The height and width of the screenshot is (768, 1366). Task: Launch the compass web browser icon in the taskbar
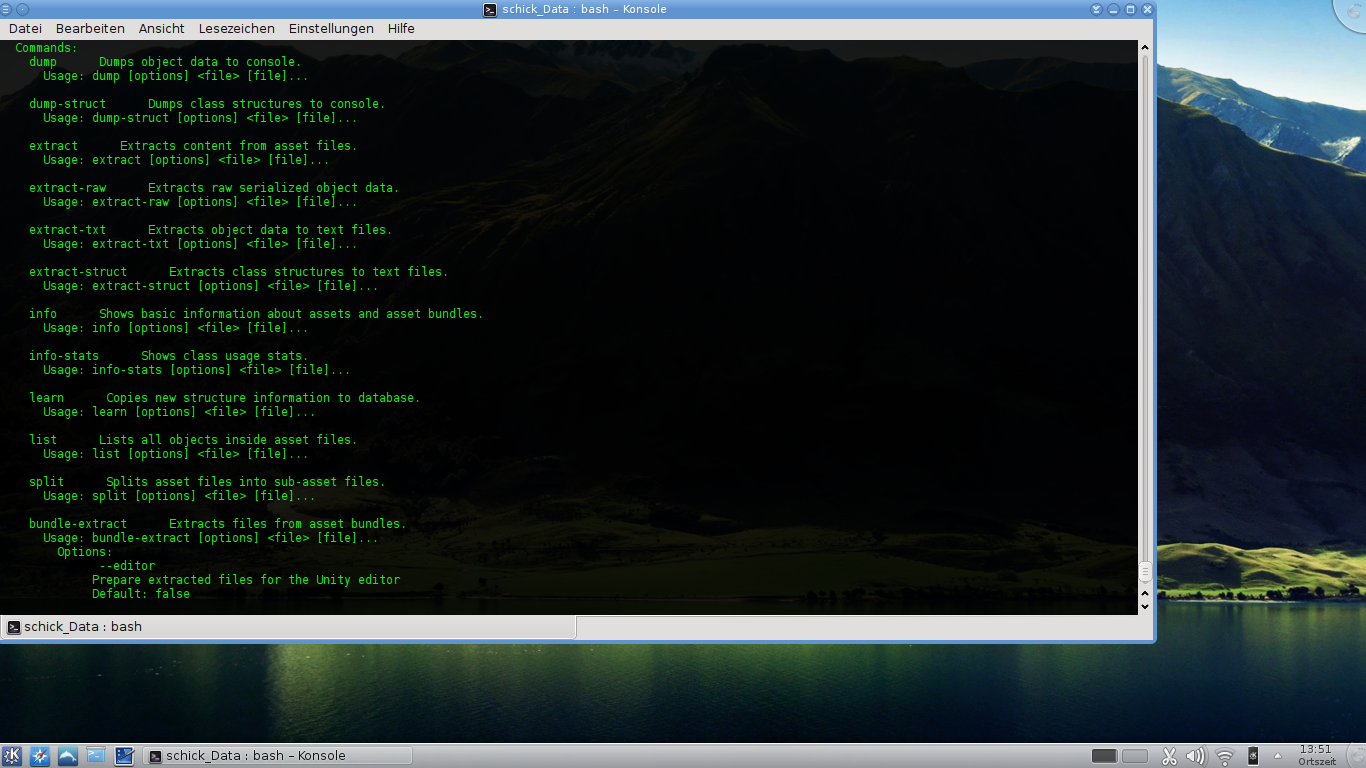point(40,756)
